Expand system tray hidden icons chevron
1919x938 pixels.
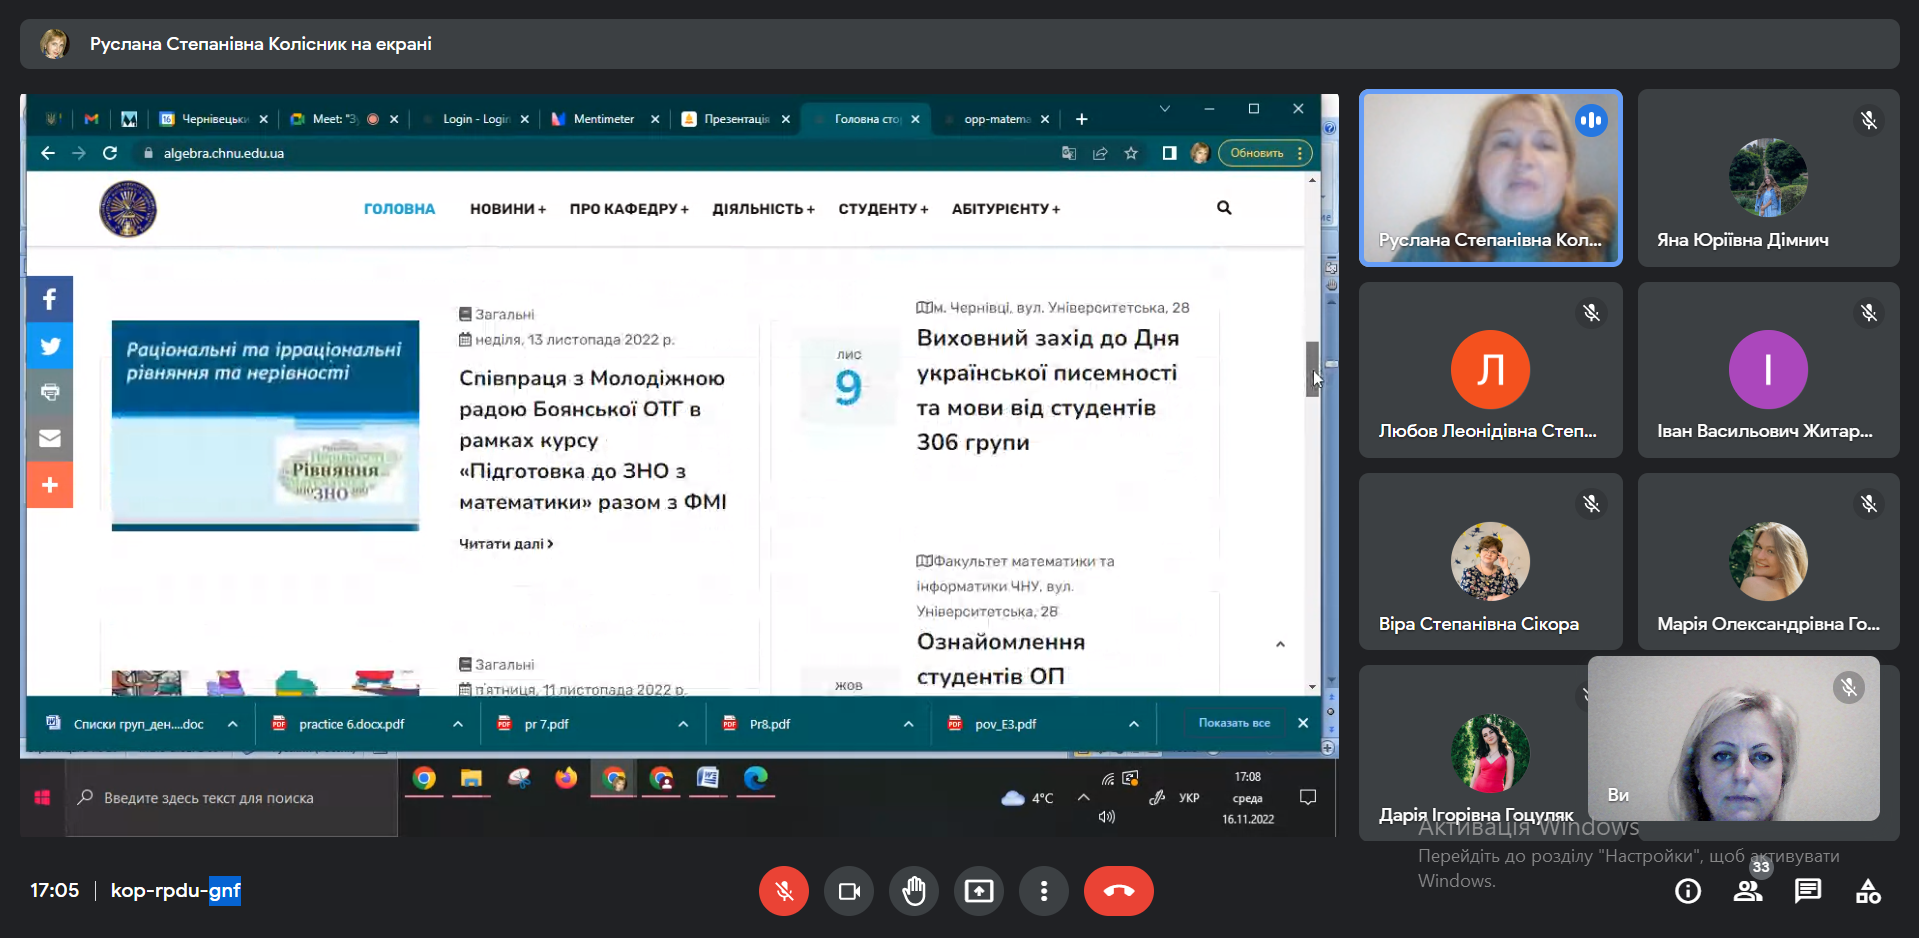click(x=1083, y=797)
